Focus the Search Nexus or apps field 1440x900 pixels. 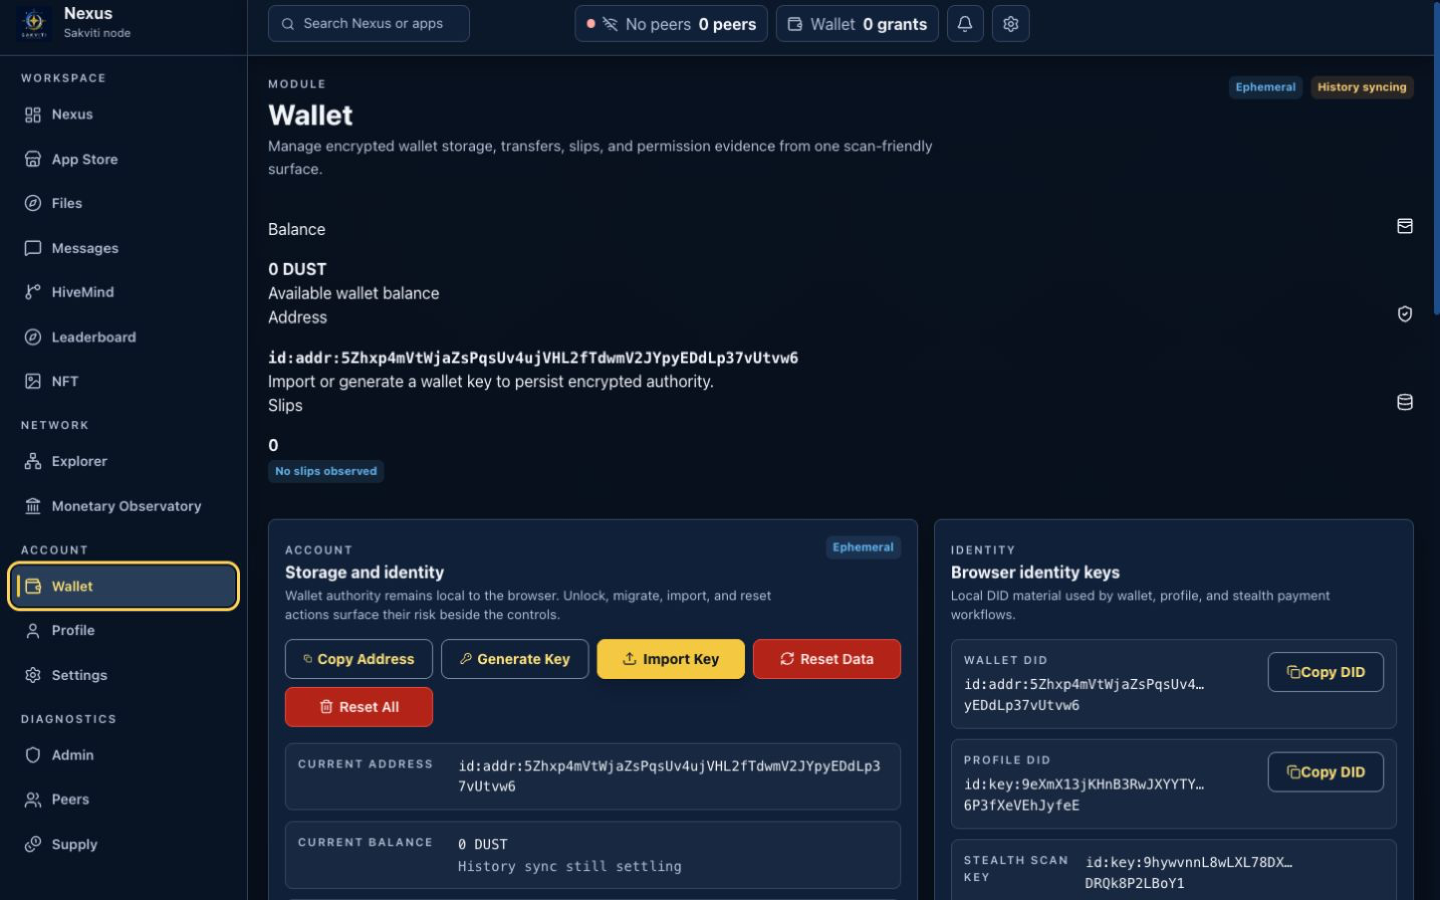click(369, 24)
